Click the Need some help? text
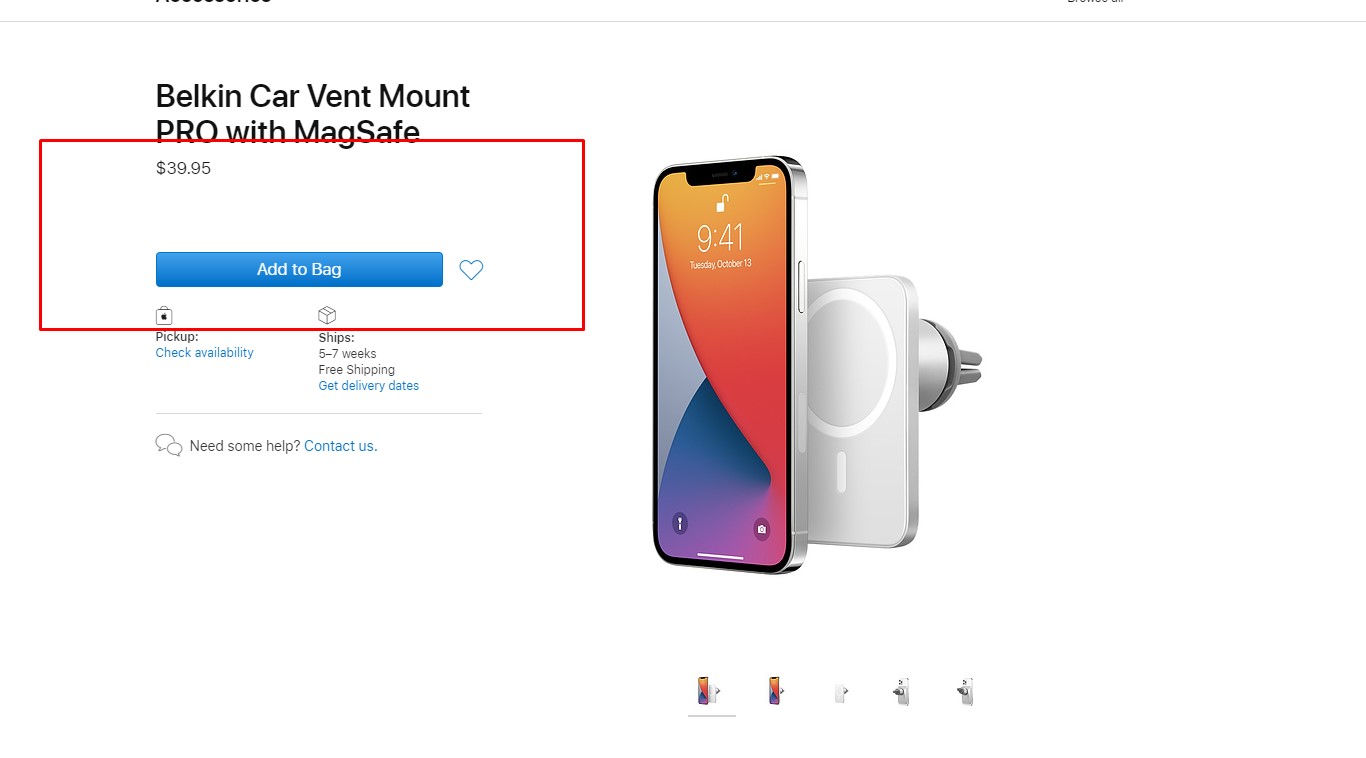 [x=244, y=446]
